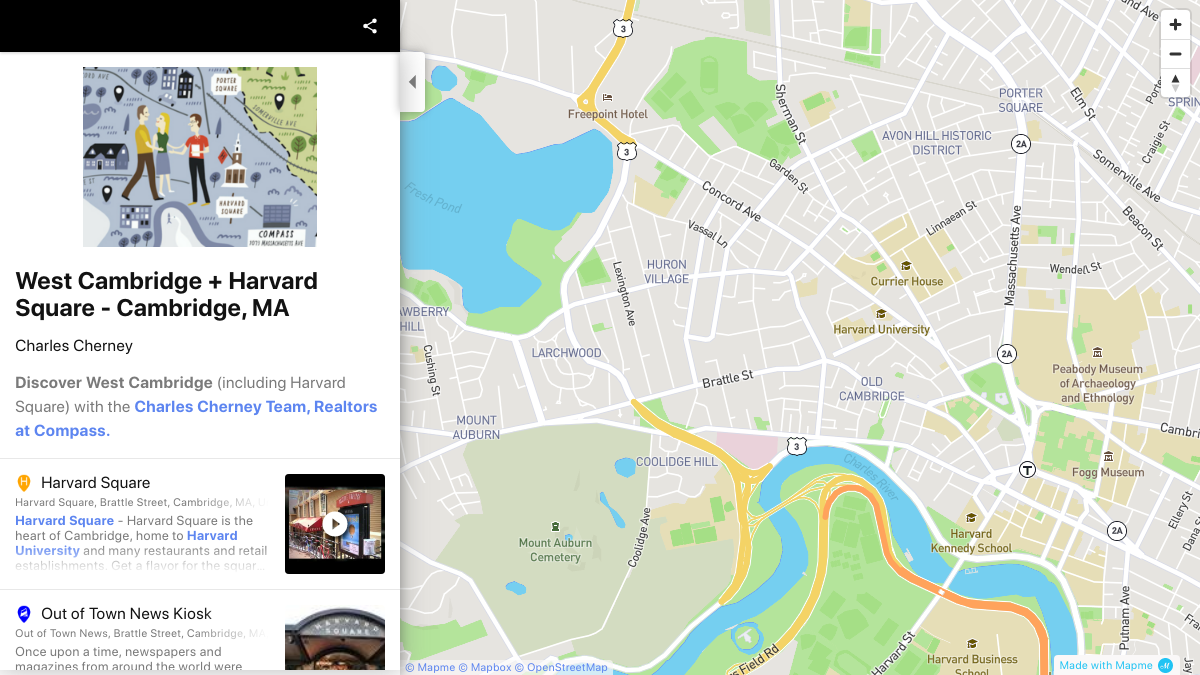Play the Harvard Square video thumbnail
This screenshot has width=1200, height=675.
[335, 524]
